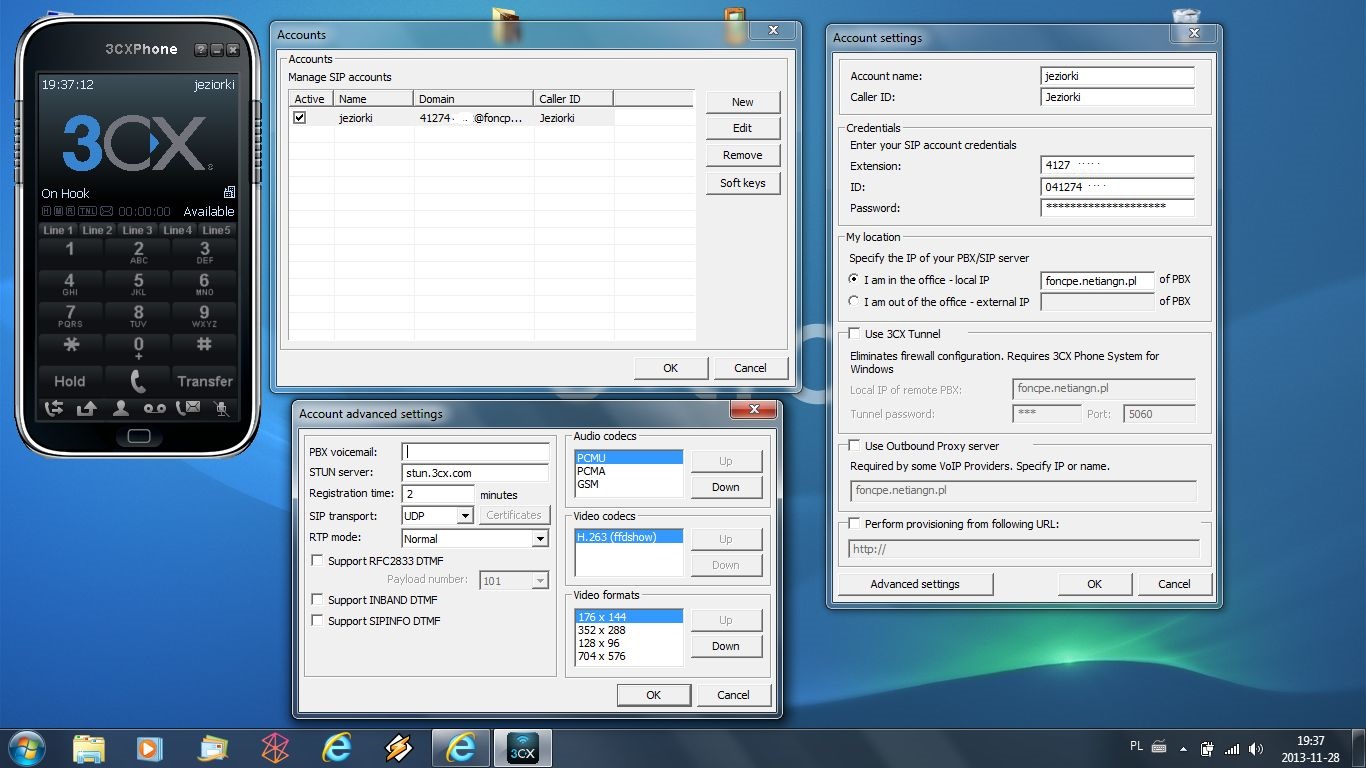This screenshot has height=768, width=1366.
Task: Tap the green call handset key
Action: [x=138, y=381]
